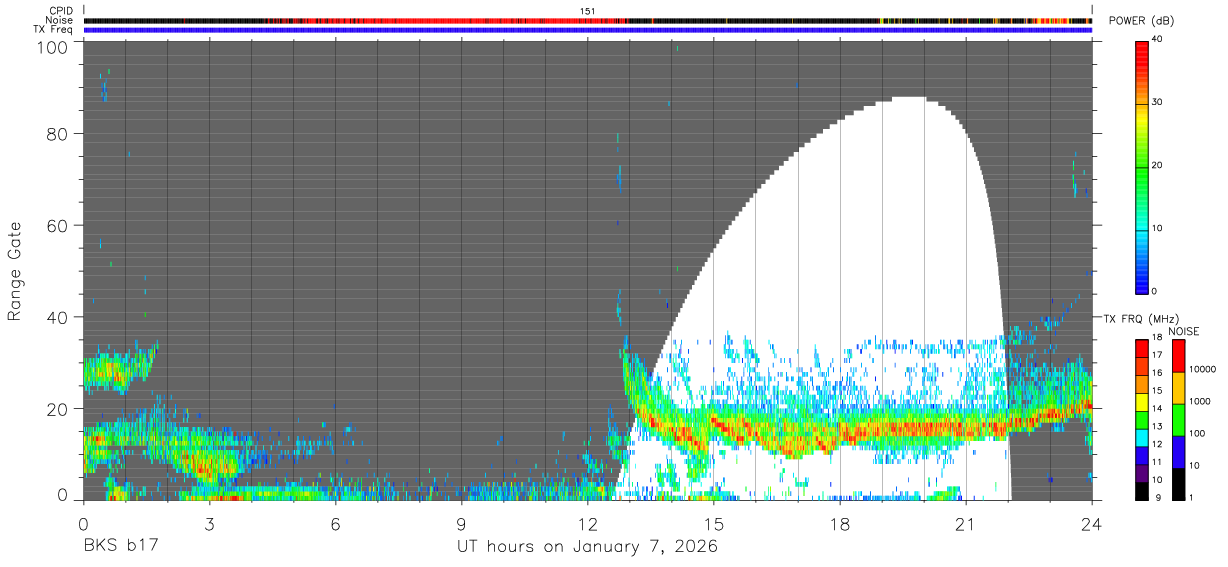The height and width of the screenshot is (567, 1228).
Task: Click the 40 value on the Range Gate axis
Action: 57,317
